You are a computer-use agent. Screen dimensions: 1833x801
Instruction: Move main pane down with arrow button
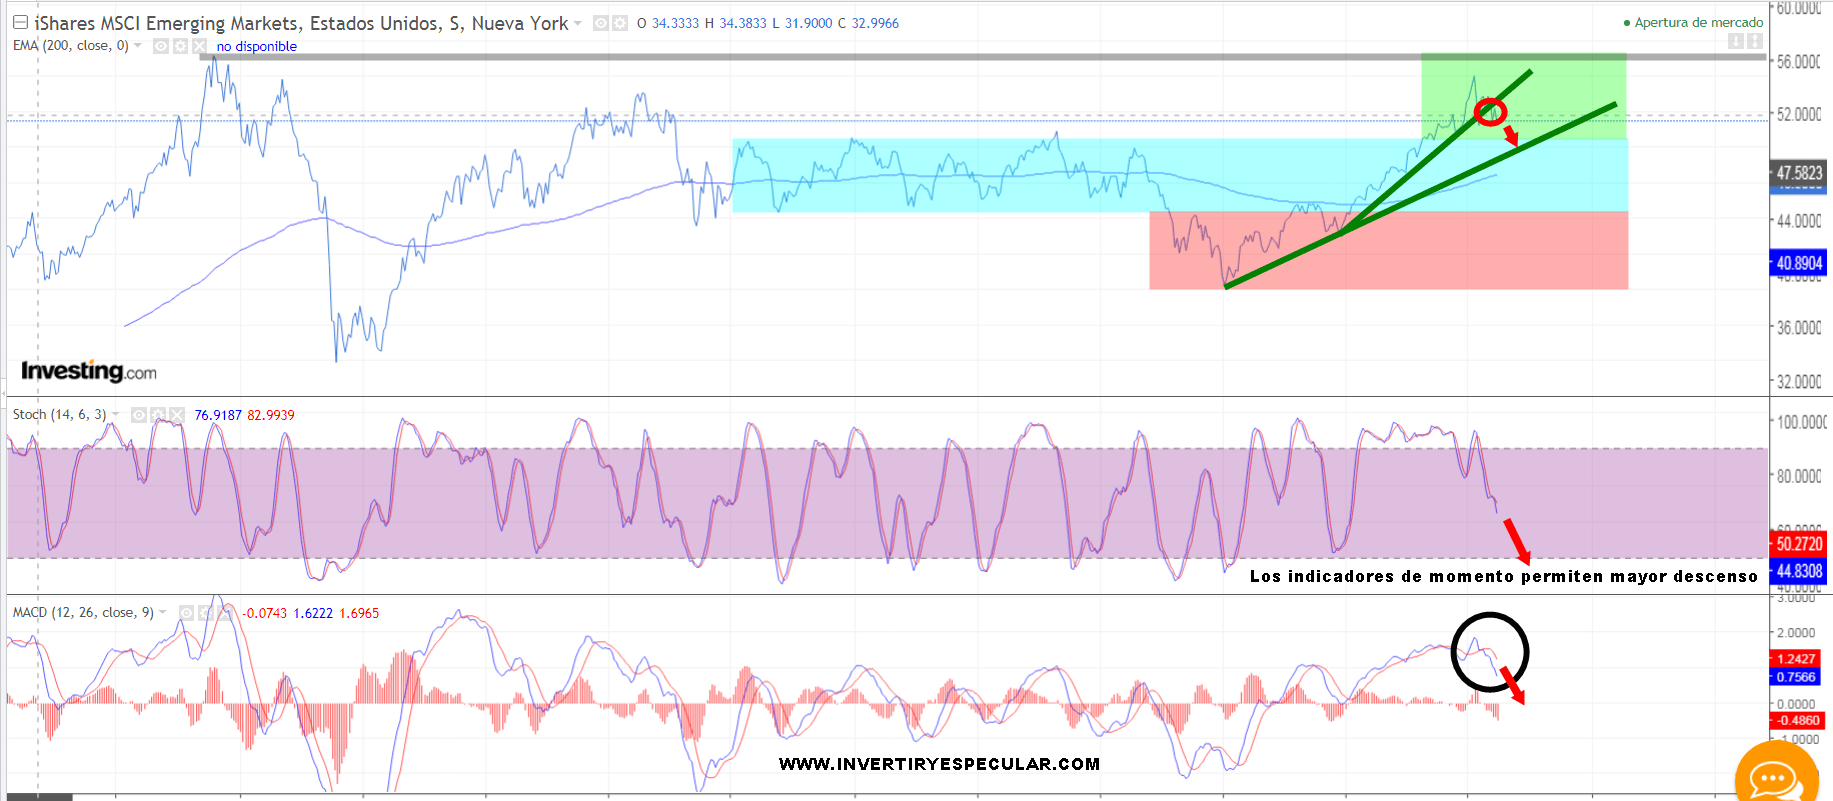(x=1736, y=41)
